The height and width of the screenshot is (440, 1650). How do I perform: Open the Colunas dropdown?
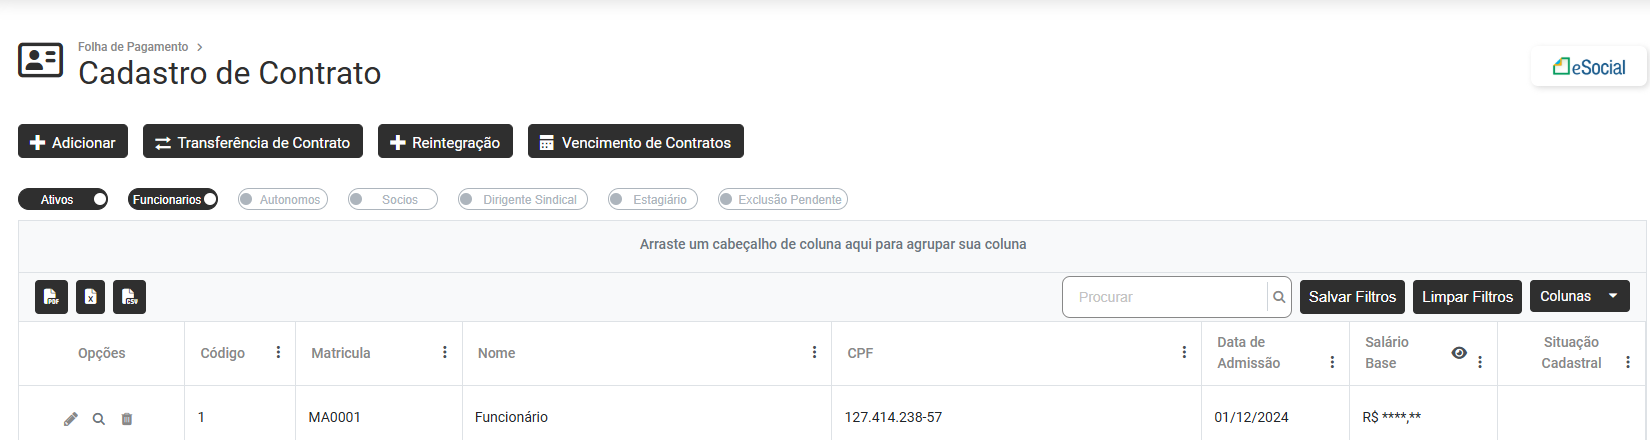pyautogui.click(x=1579, y=296)
